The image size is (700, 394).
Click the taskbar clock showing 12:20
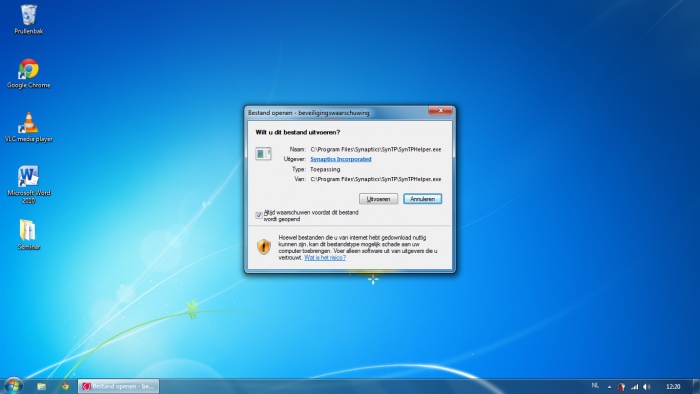point(673,387)
